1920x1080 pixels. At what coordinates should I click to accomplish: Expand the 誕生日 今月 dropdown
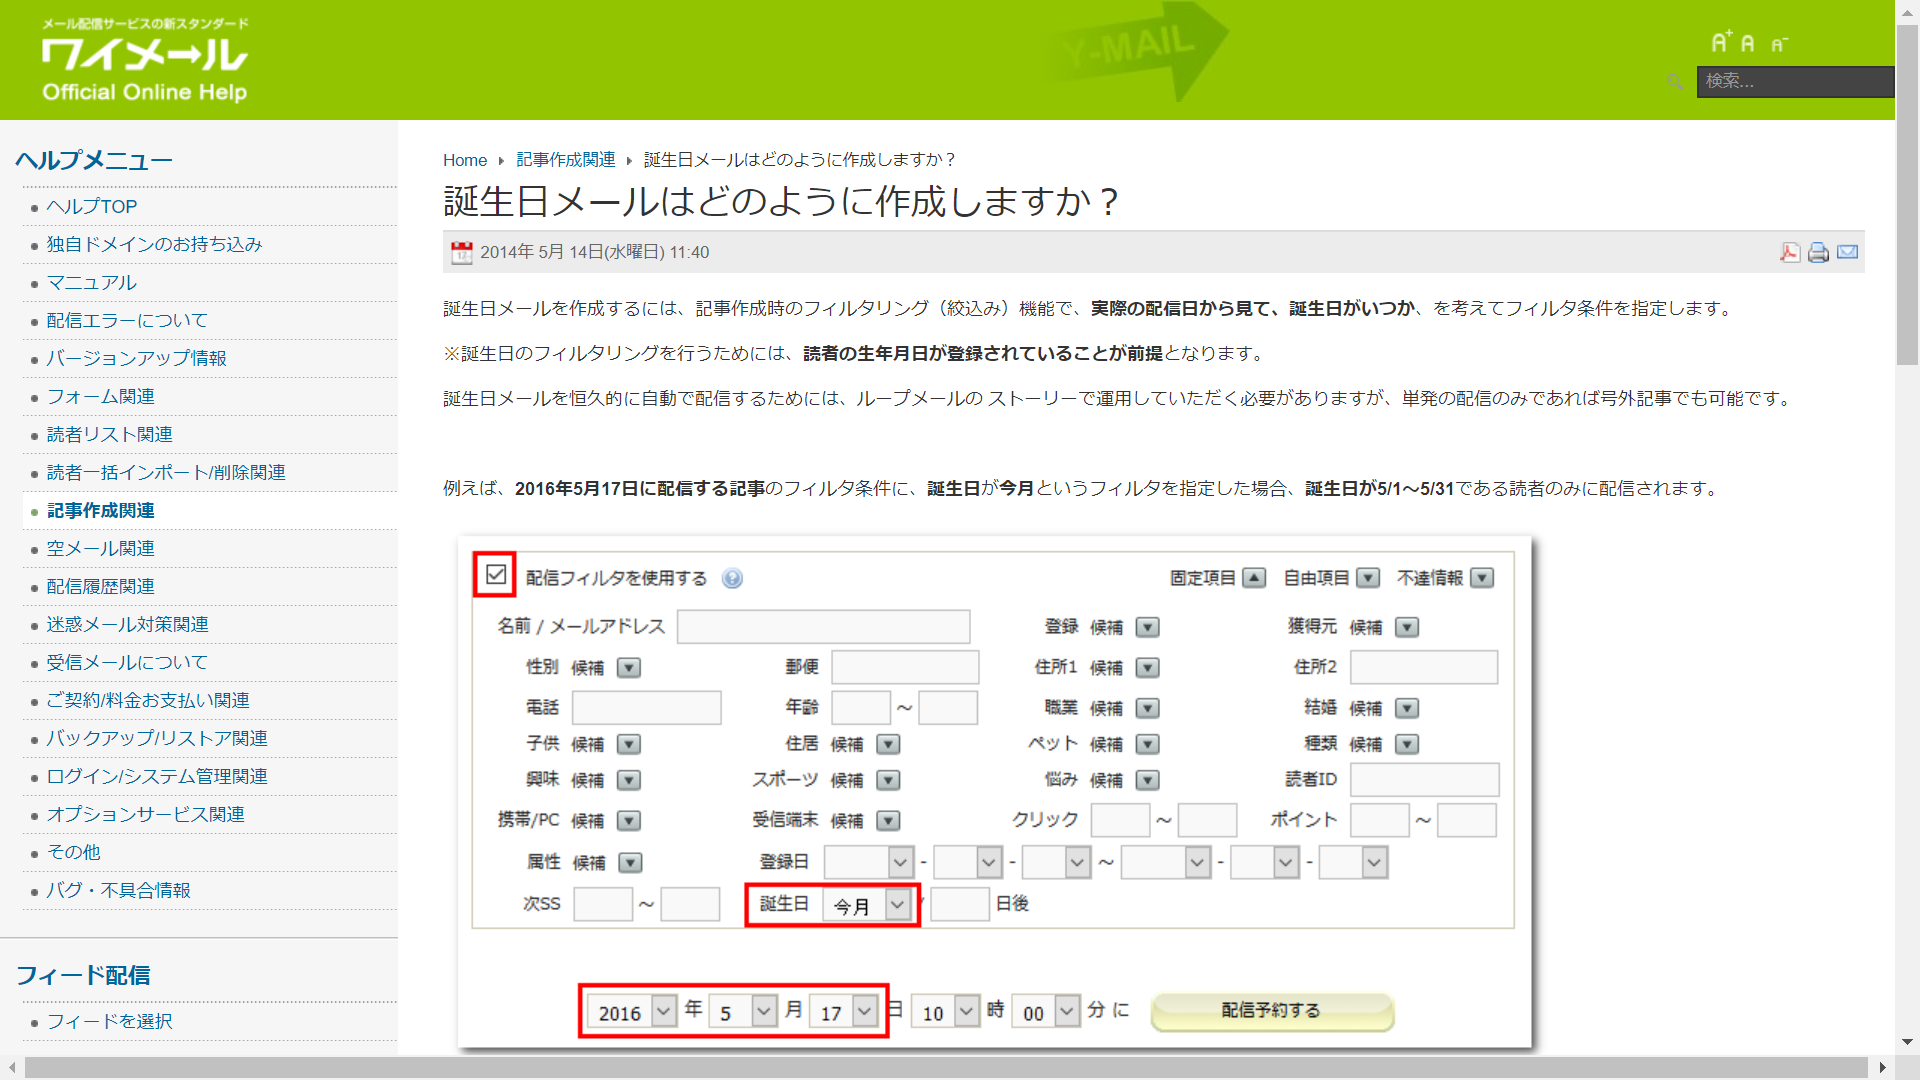coord(897,905)
